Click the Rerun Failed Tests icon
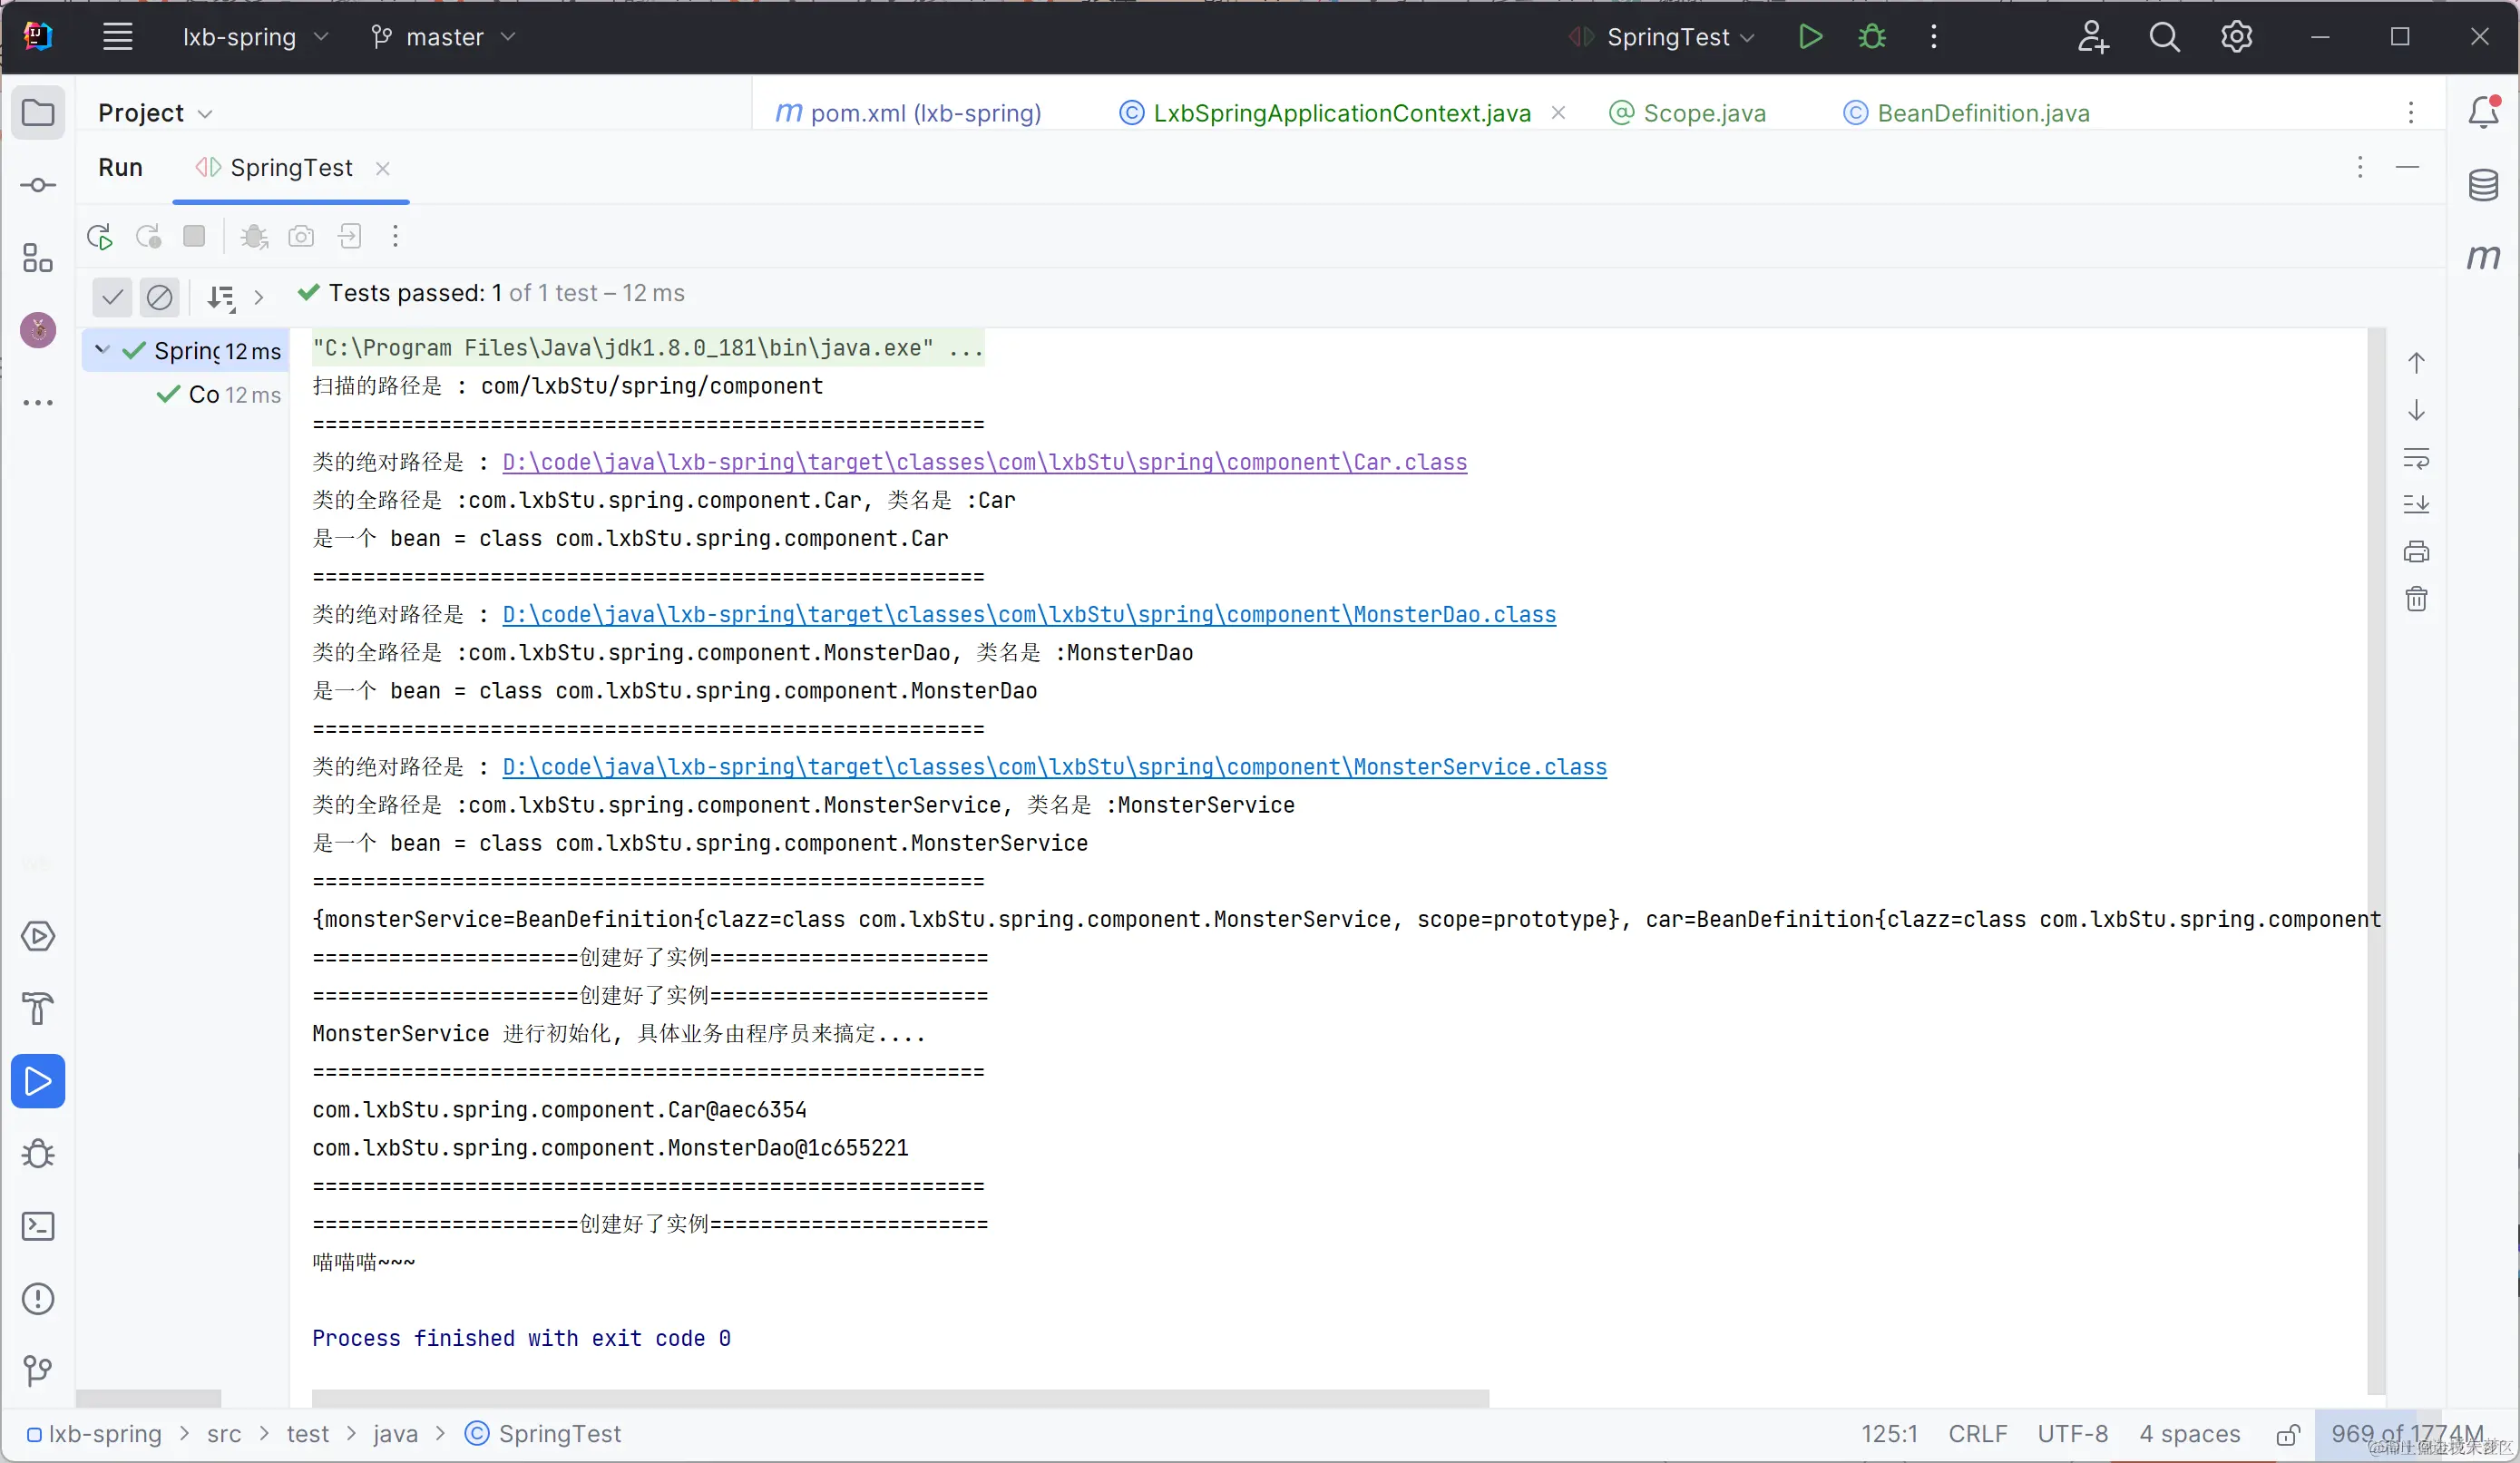Image resolution: width=2520 pixels, height=1463 pixels. coord(148,237)
